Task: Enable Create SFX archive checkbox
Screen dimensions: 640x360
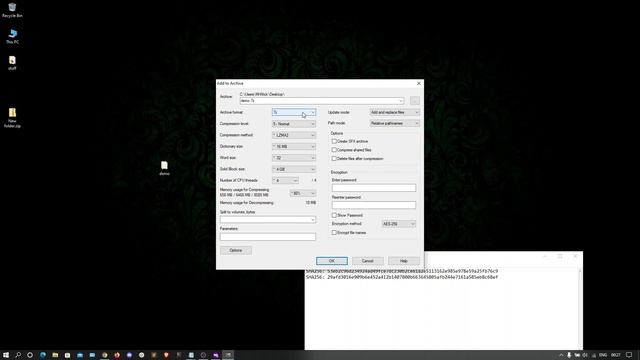Action: pyautogui.click(x=334, y=141)
